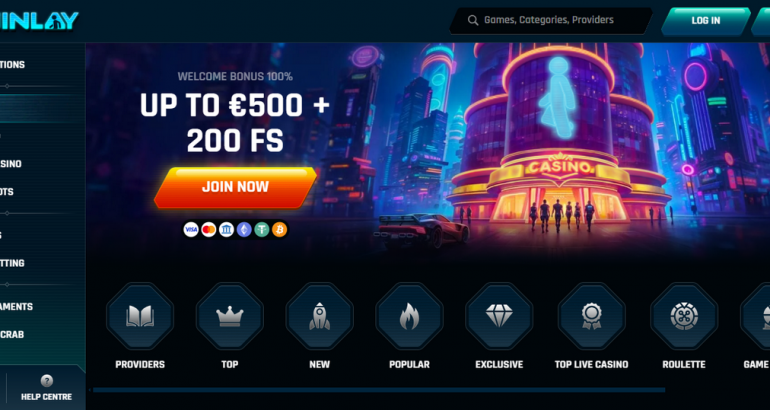Open the Betting sidebar menu item

(12, 263)
